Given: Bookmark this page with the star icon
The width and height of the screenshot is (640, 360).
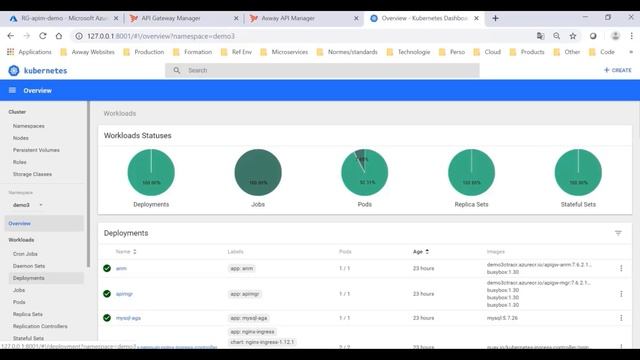Looking at the screenshot, I should (573, 36).
